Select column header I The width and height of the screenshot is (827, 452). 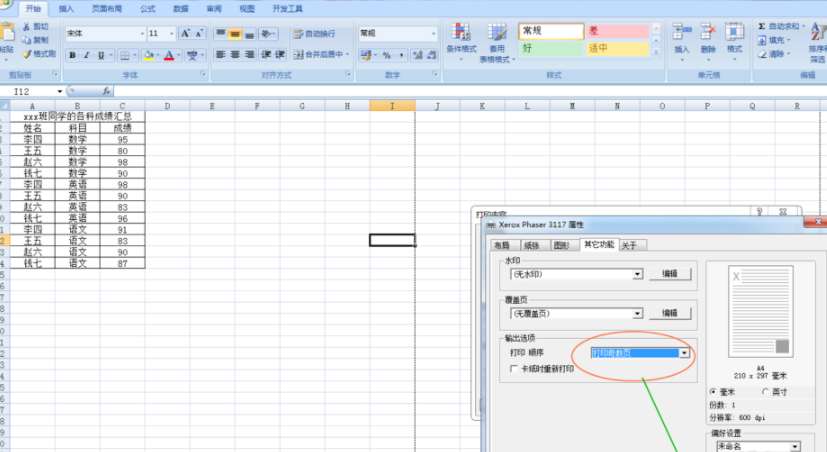[392, 106]
